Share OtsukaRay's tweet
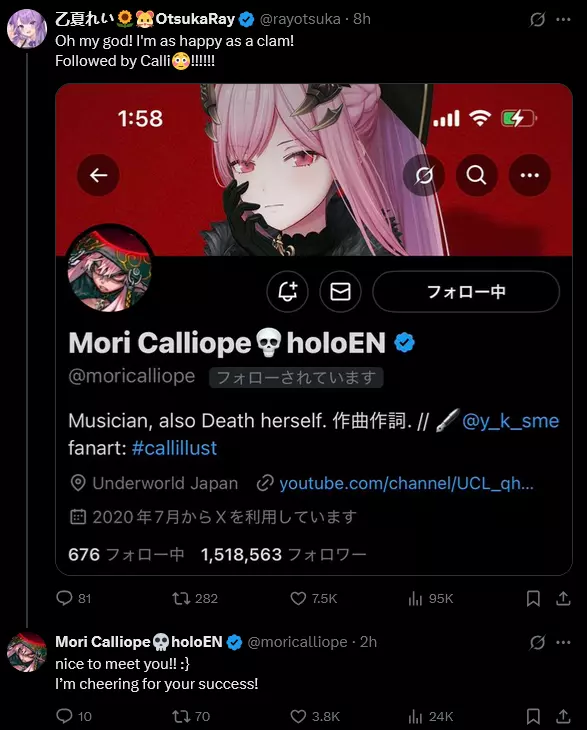The height and width of the screenshot is (730, 587). [563, 598]
